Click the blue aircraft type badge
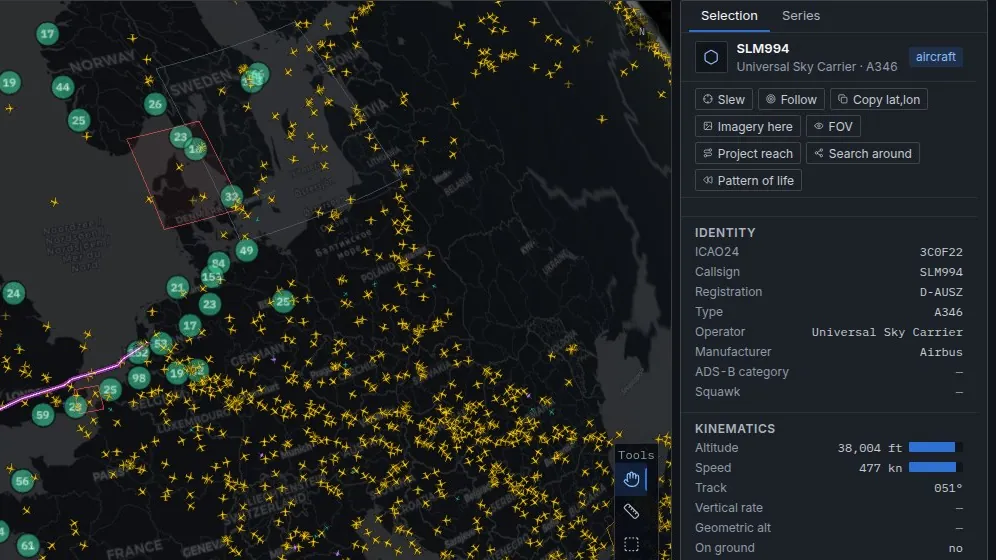 click(935, 57)
